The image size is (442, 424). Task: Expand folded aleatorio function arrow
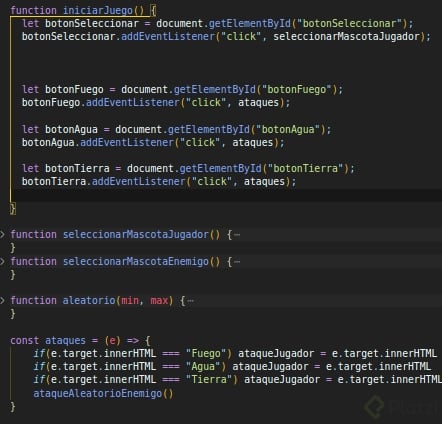(x=3, y=300)
